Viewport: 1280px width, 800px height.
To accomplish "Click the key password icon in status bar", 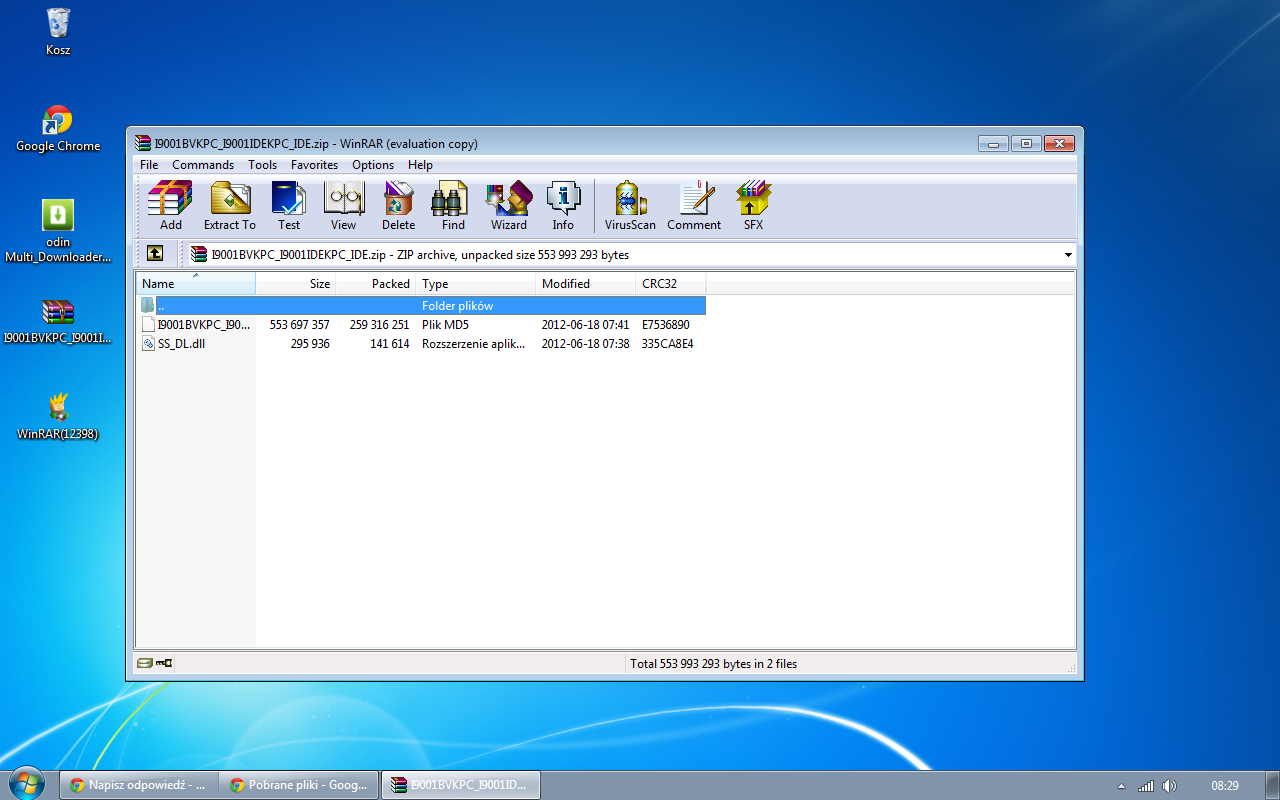I will click(x=164, y=663).
